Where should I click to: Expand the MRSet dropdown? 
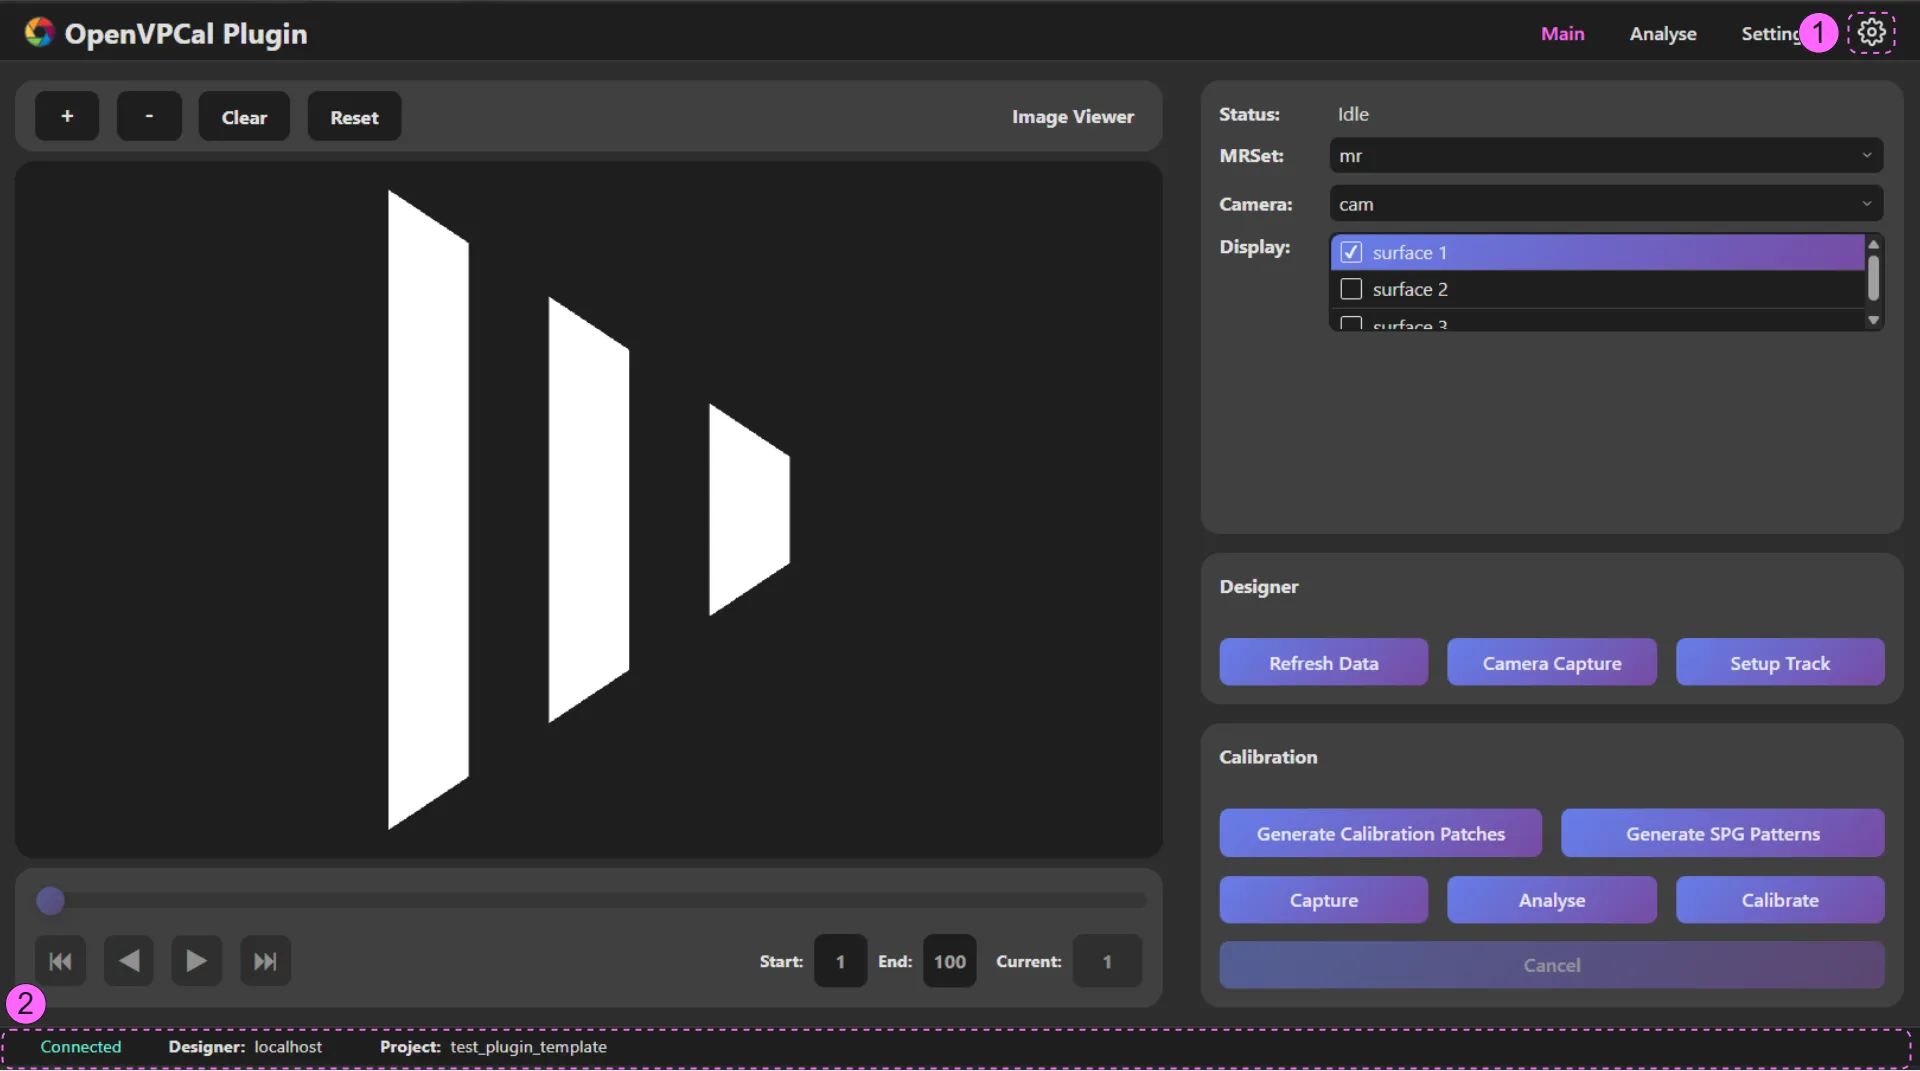[x=1605, y=156]
